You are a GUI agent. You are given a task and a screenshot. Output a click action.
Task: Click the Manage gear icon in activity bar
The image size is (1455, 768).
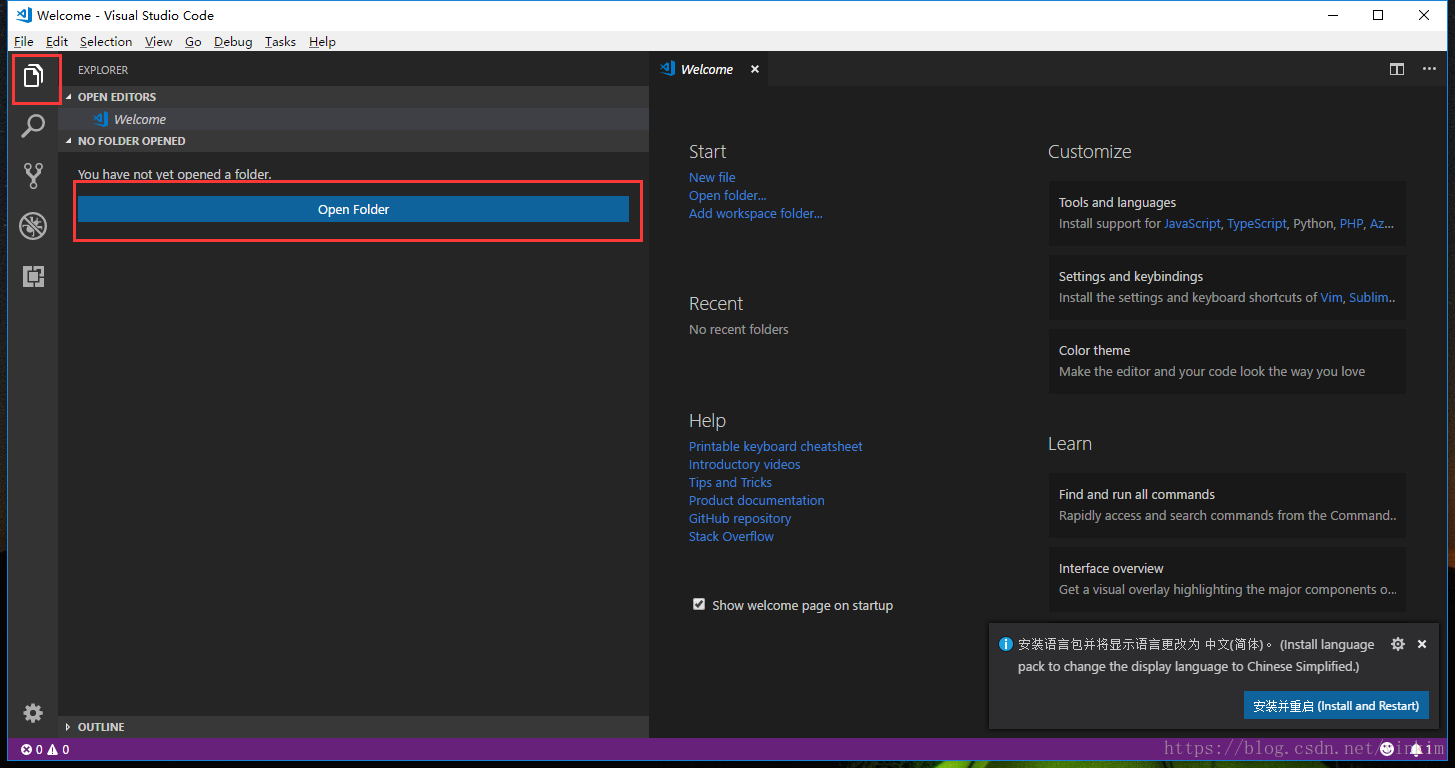pyautogui.click(x=33, y=712)
